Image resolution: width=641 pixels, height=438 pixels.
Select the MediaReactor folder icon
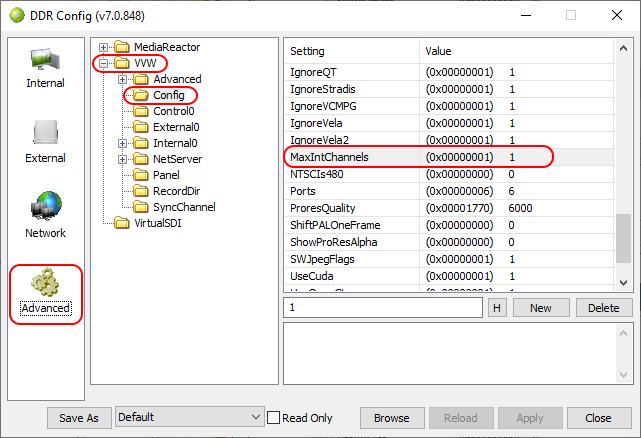click(122, 47)
